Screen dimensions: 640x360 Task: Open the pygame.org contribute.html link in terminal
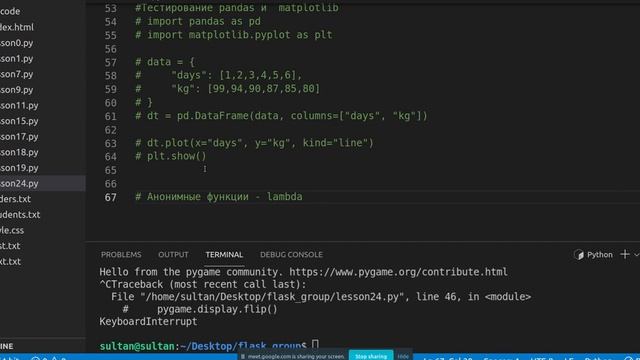click(x=398, y=272)
